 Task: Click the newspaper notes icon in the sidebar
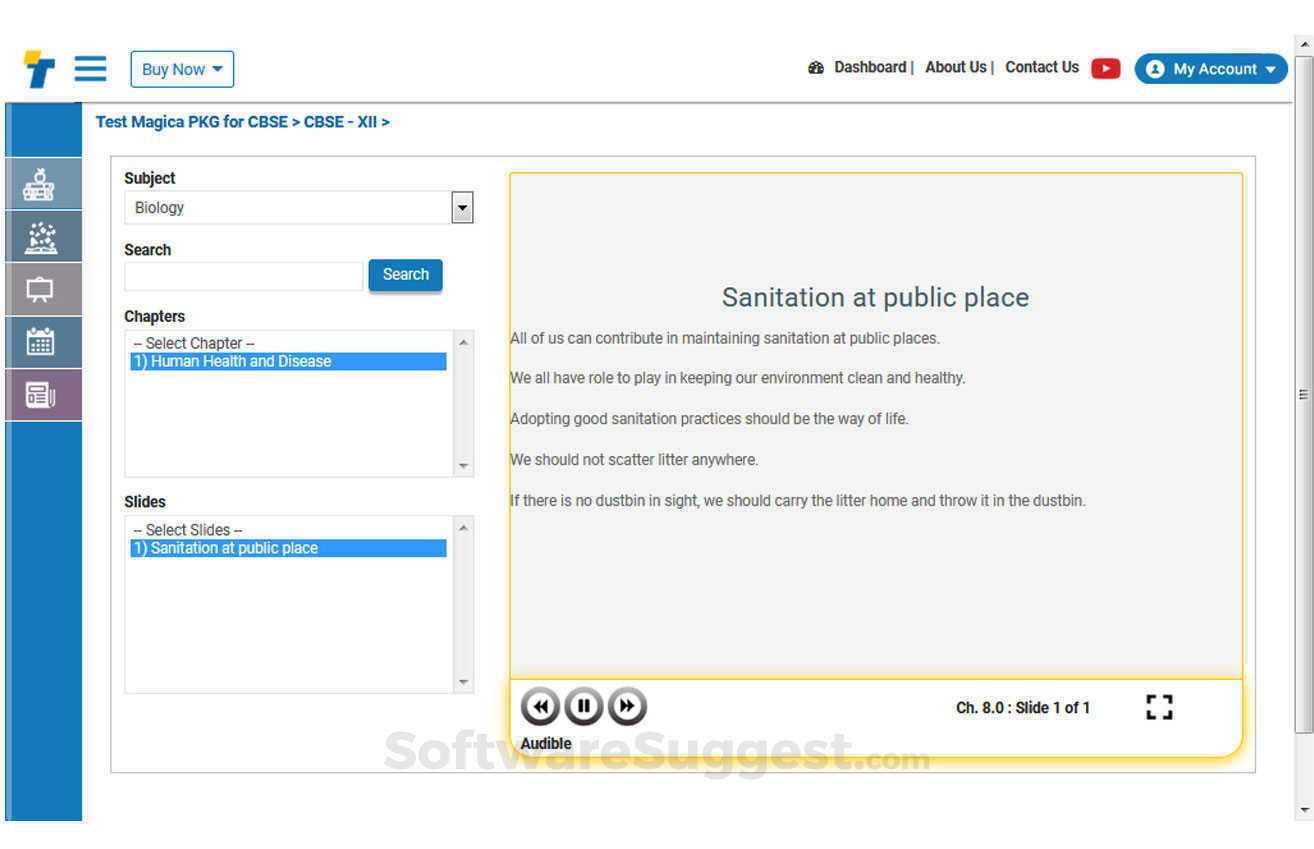pyautogui.click(x=42, y=393)
